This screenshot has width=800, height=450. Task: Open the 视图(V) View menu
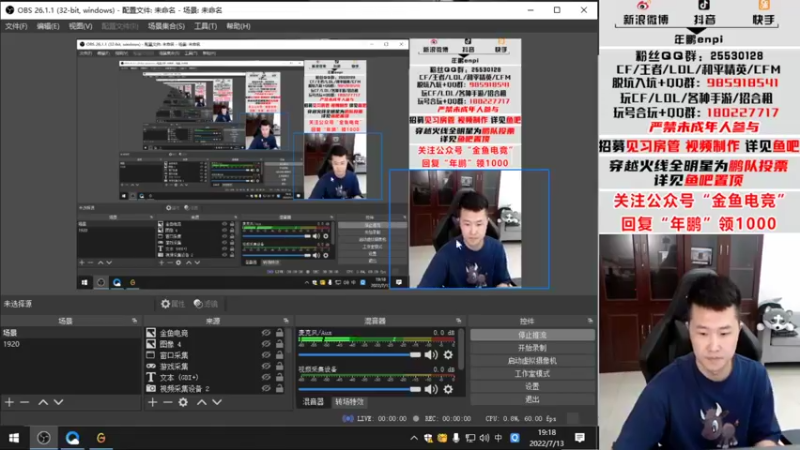[81, 26]
